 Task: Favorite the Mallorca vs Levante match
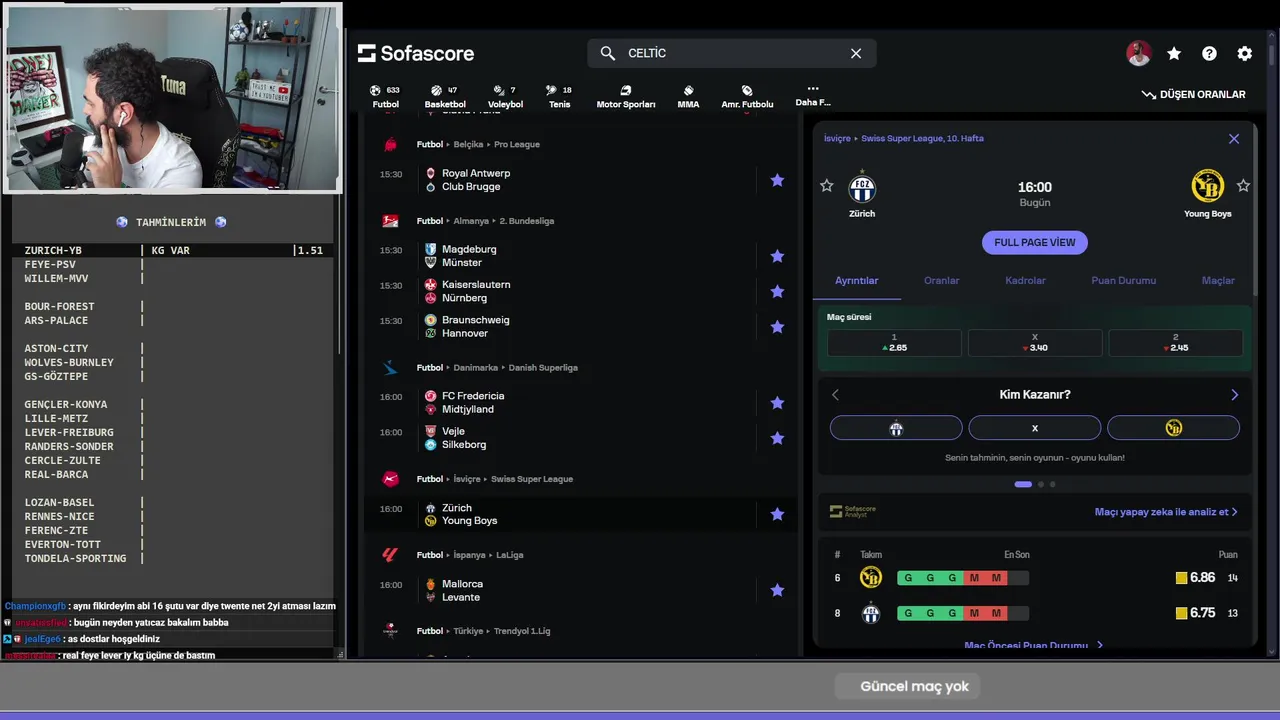coord(777,590)
